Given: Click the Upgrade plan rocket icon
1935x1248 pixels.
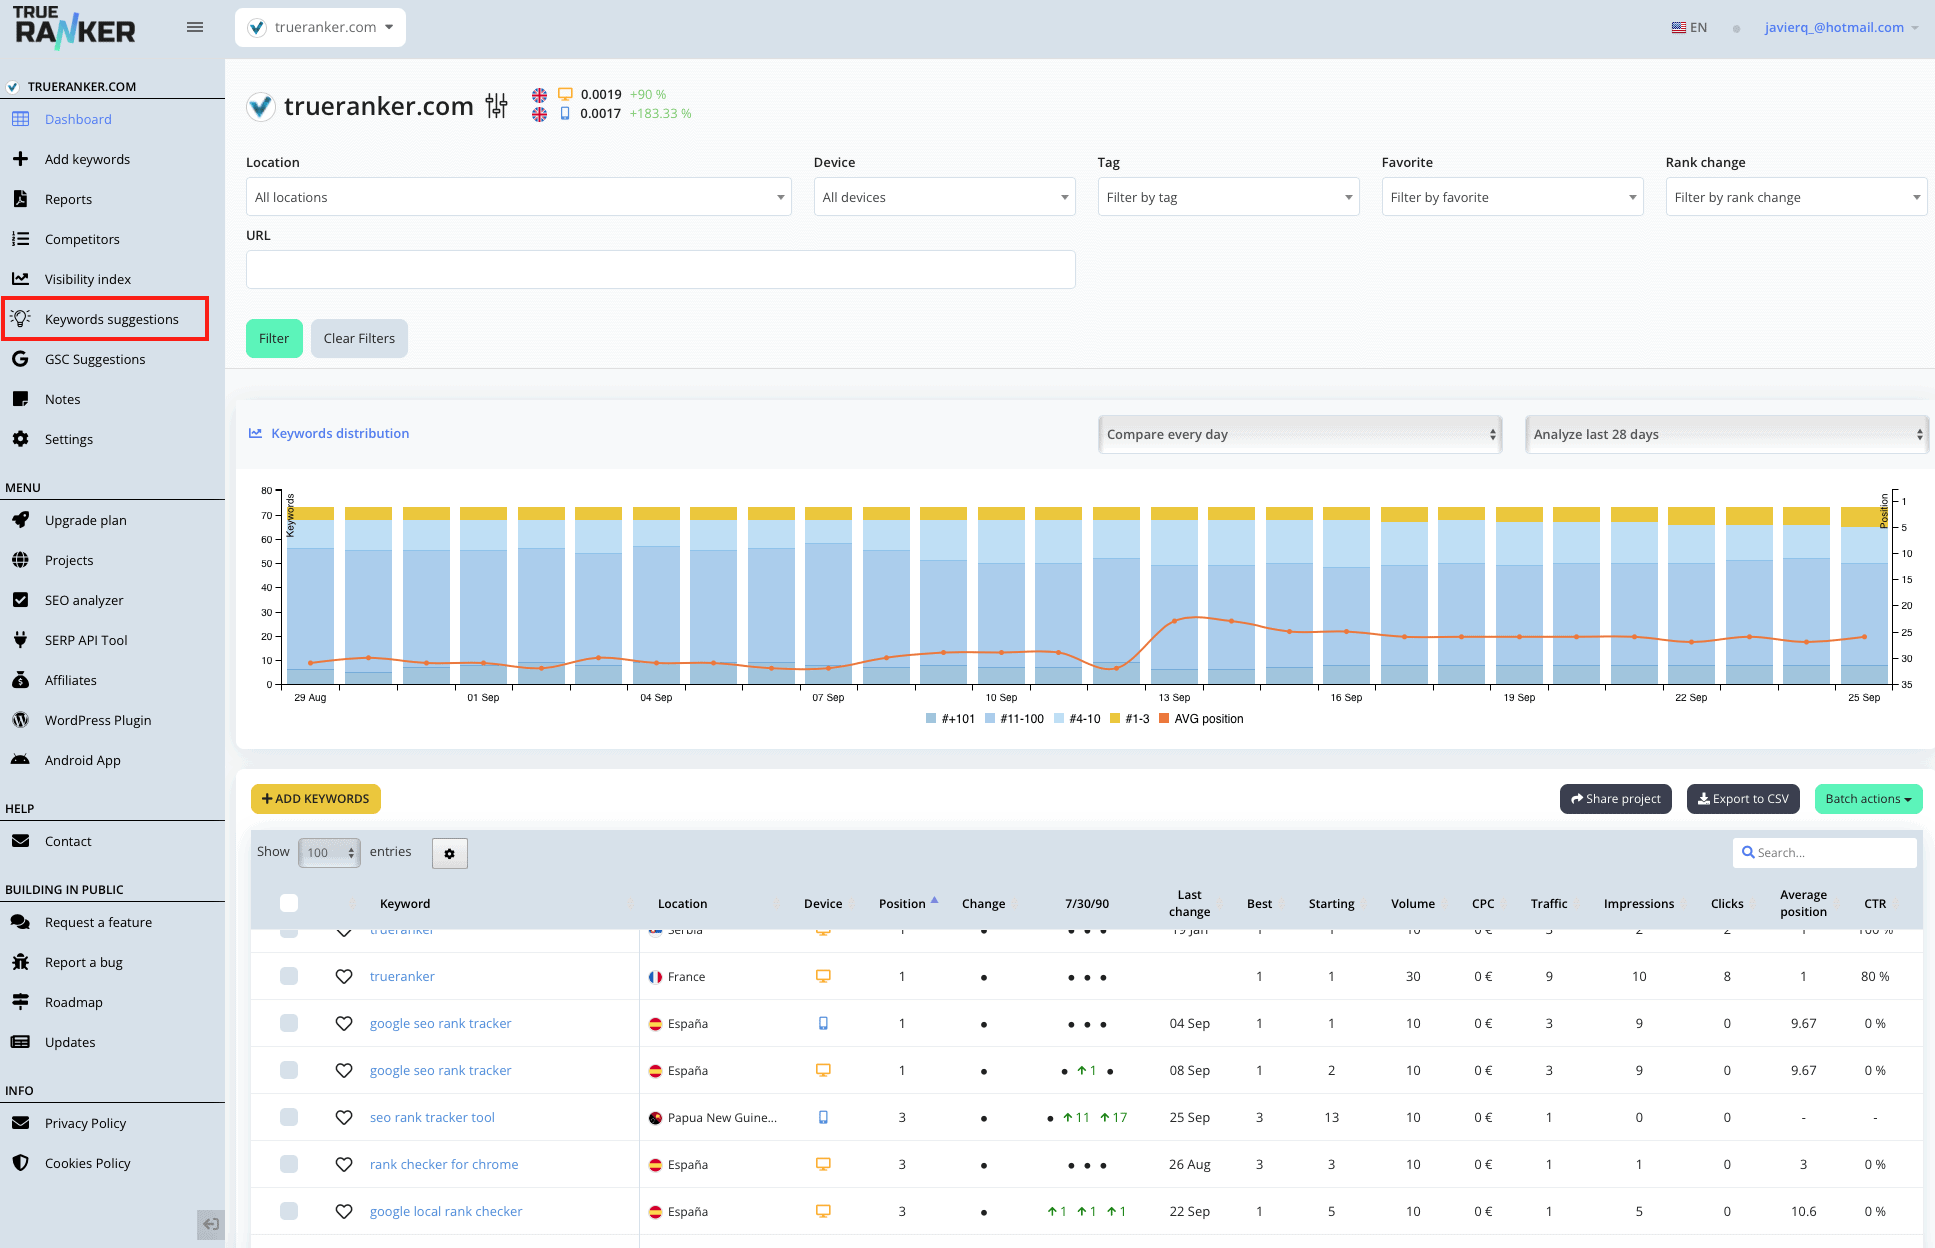Looking at the screenshot, I should click(20, 520).
